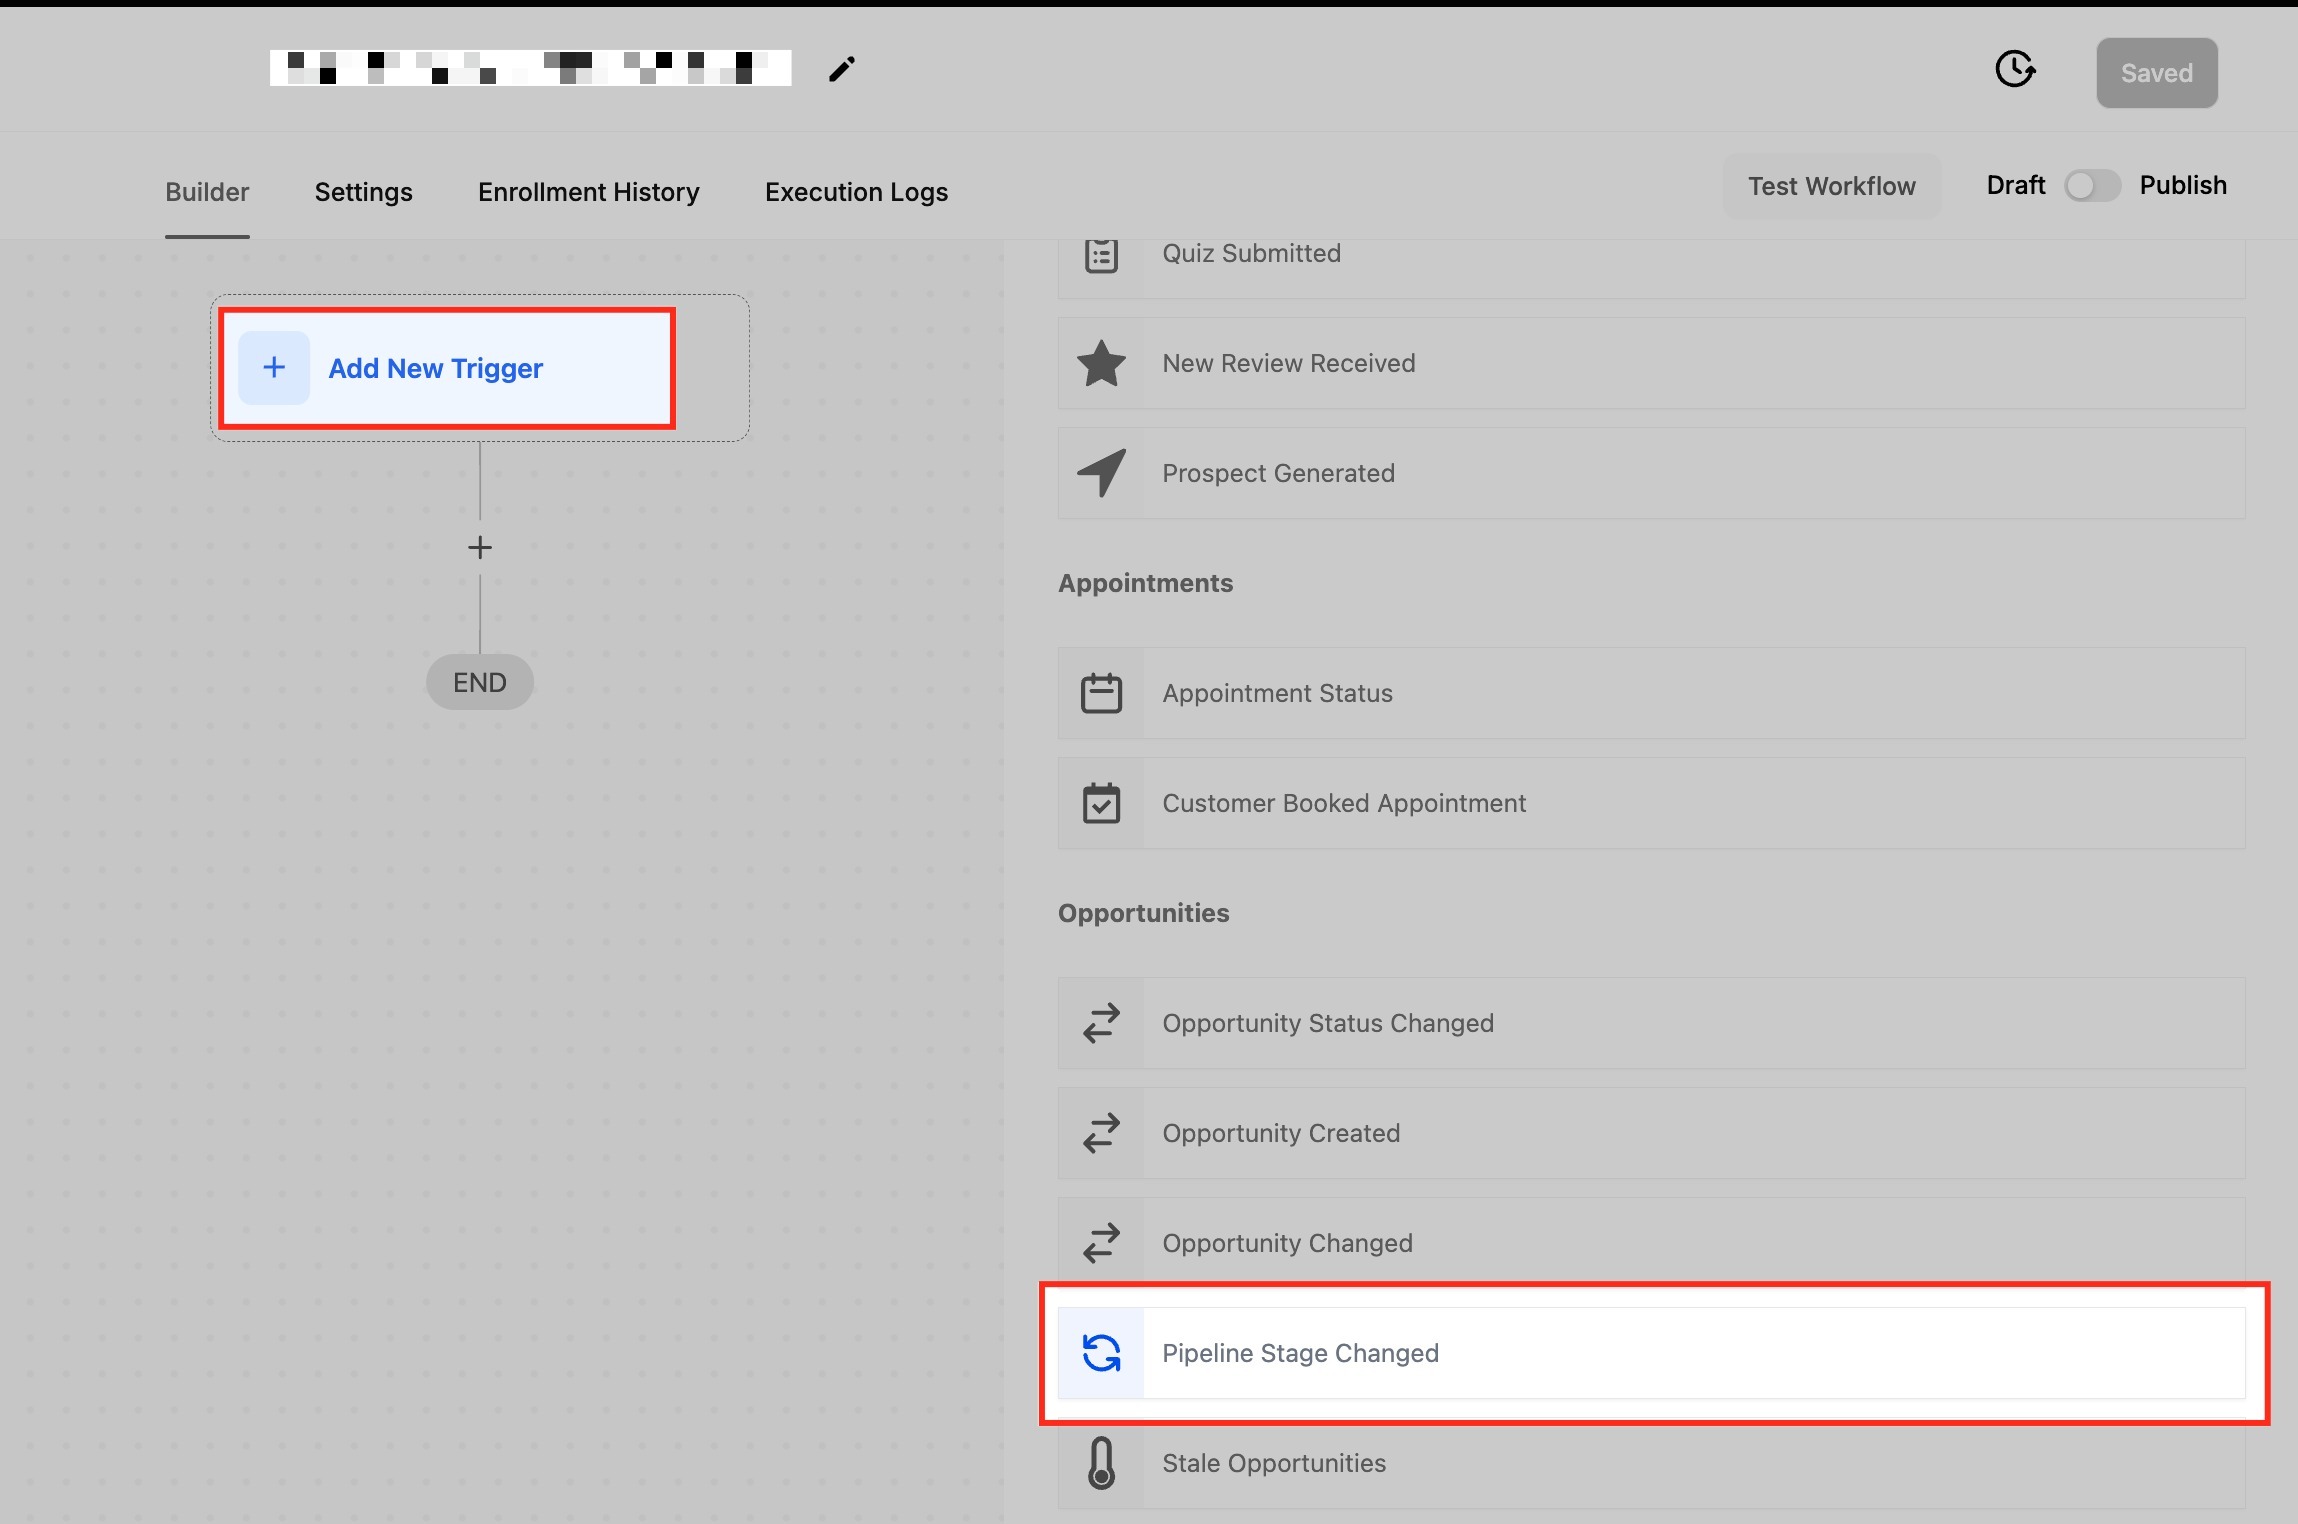The image size is (2298, 1524).
Task: Select the star icon for New Review Received
Action: (1101, 363)
